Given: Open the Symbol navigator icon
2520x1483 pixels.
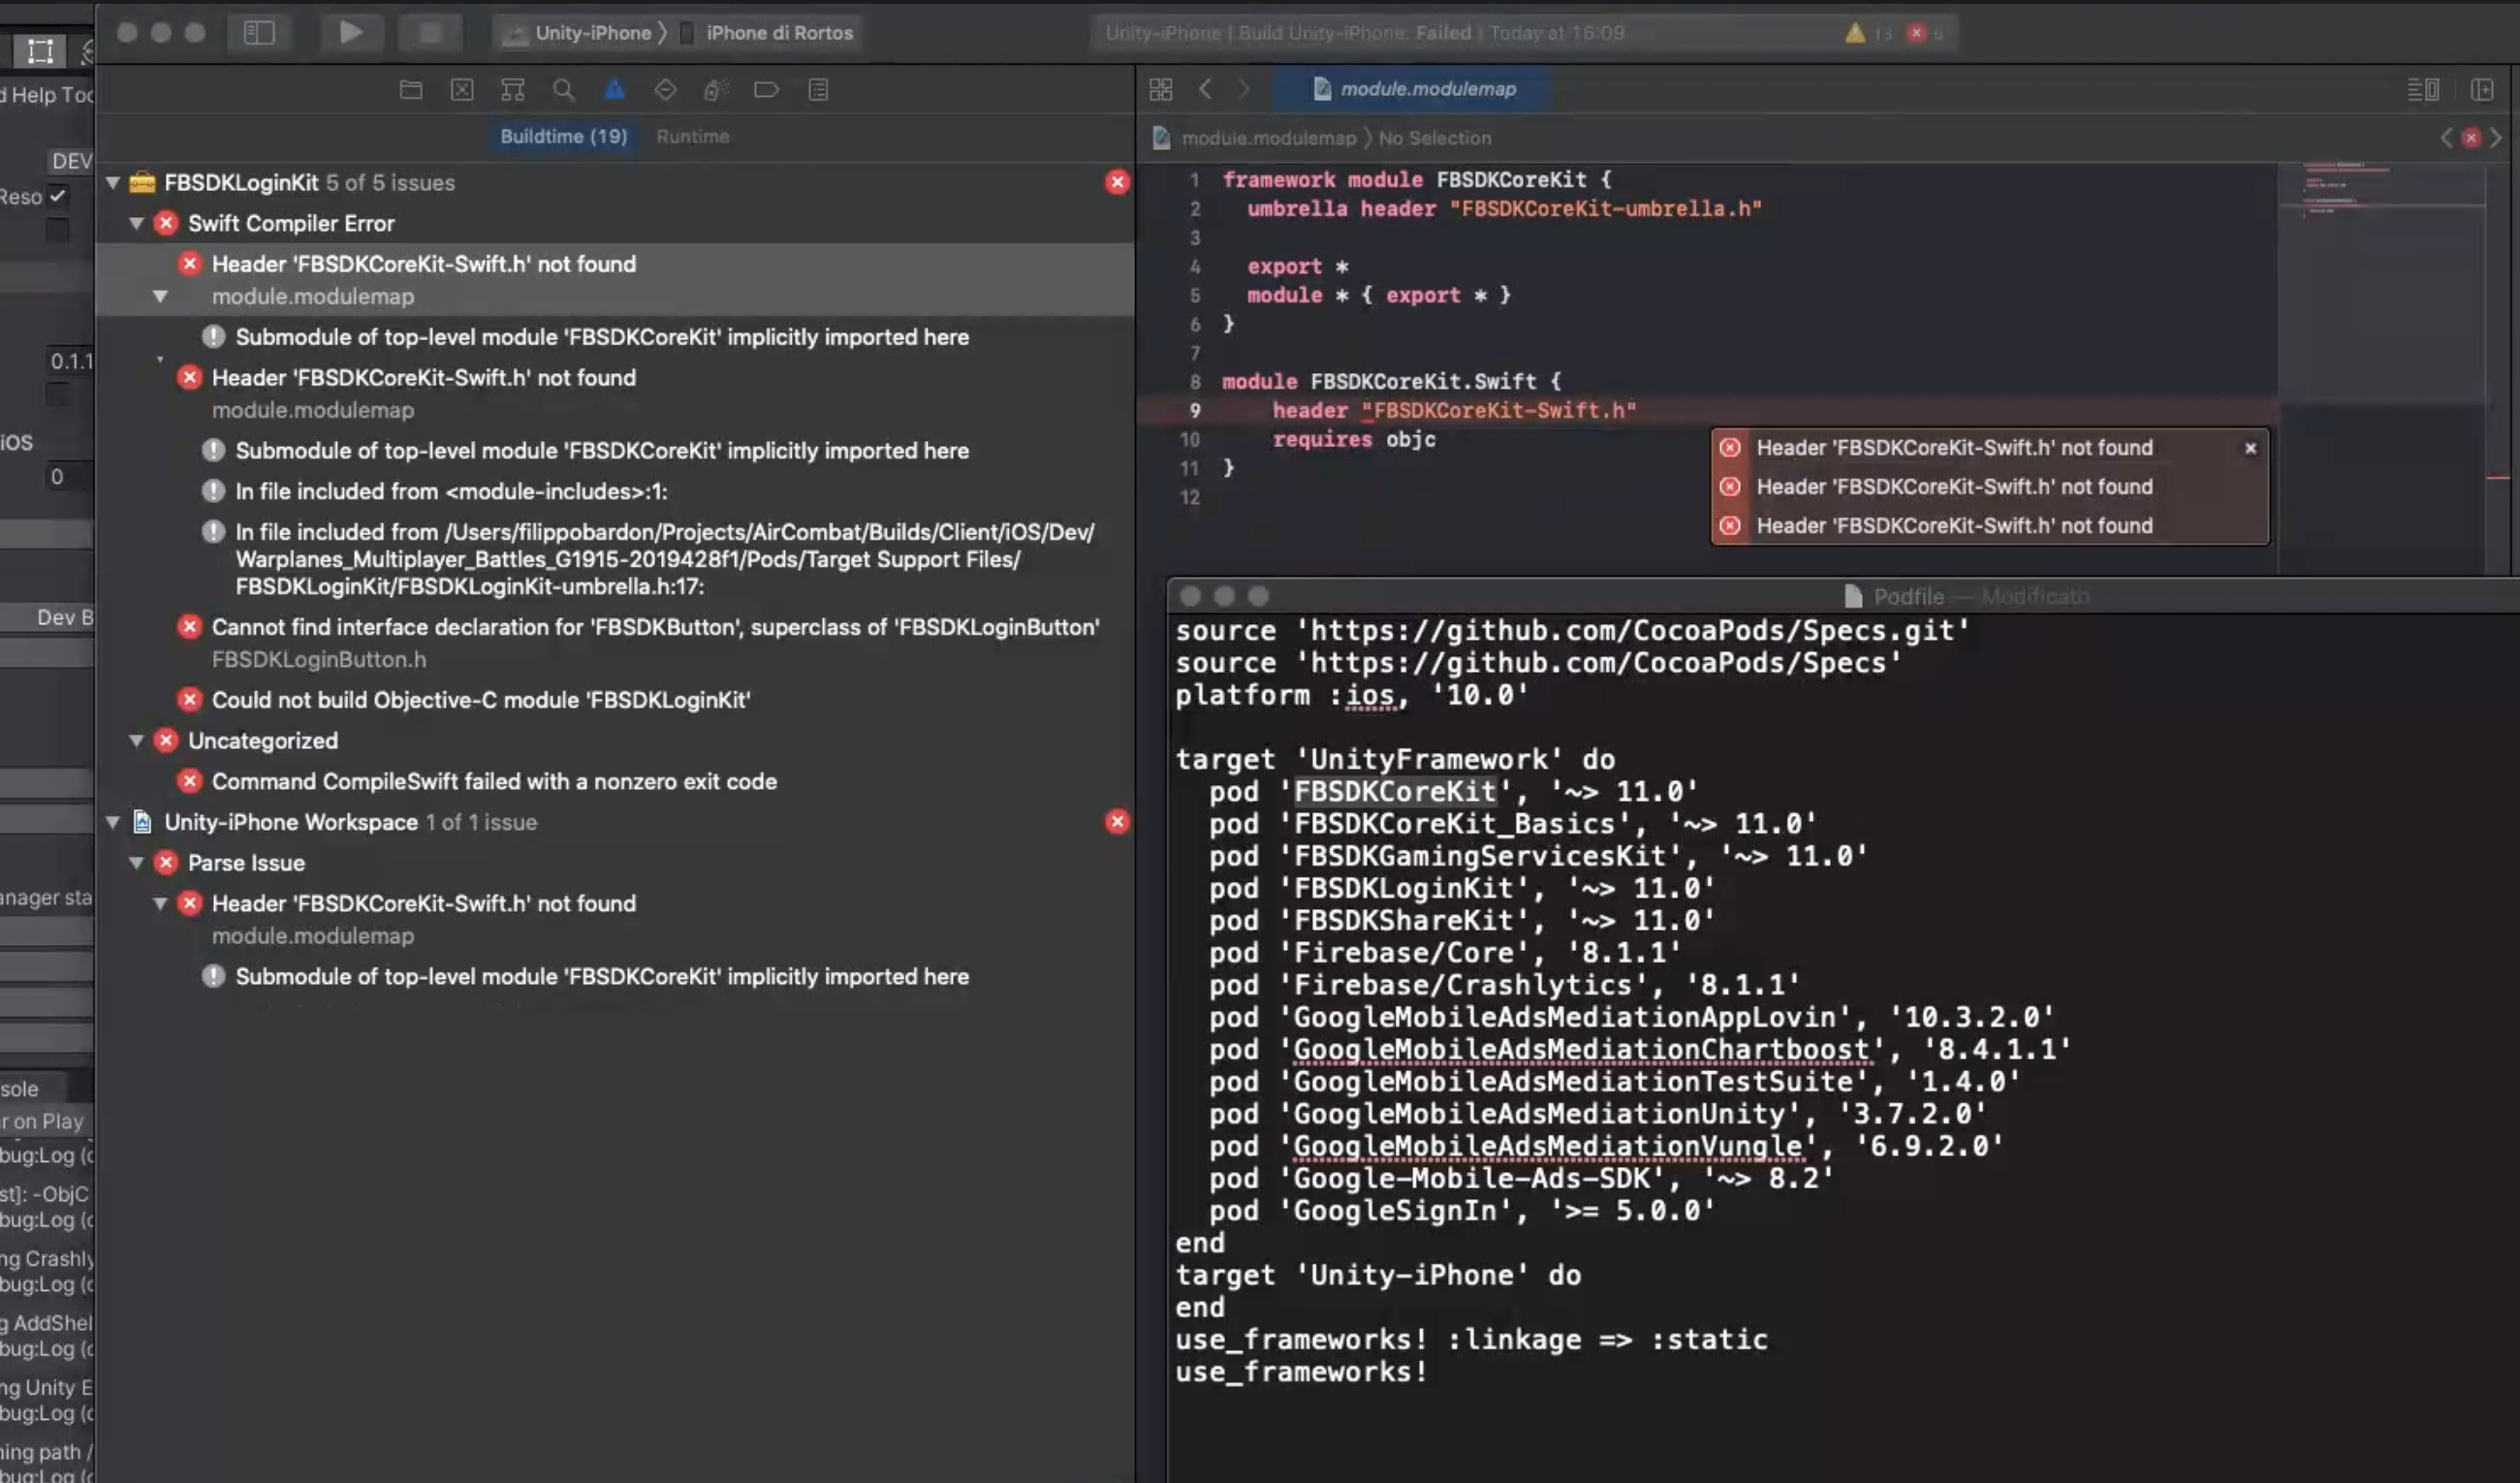Looking at the screenshot, I should pyautogui.click(x=513, y=90).
